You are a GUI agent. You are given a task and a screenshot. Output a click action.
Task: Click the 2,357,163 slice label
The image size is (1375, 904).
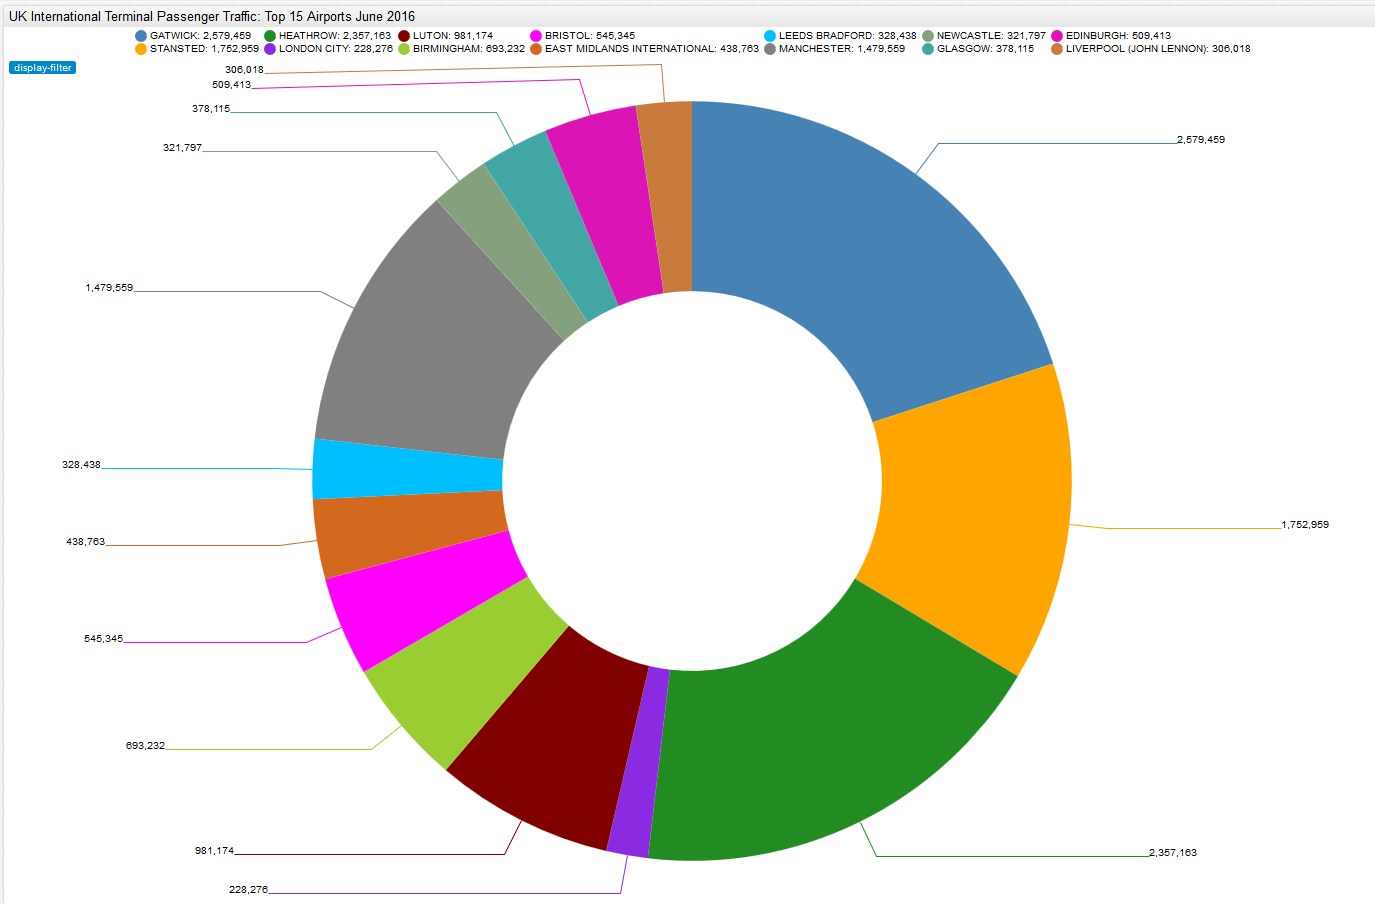click(x=1173, y=853)
